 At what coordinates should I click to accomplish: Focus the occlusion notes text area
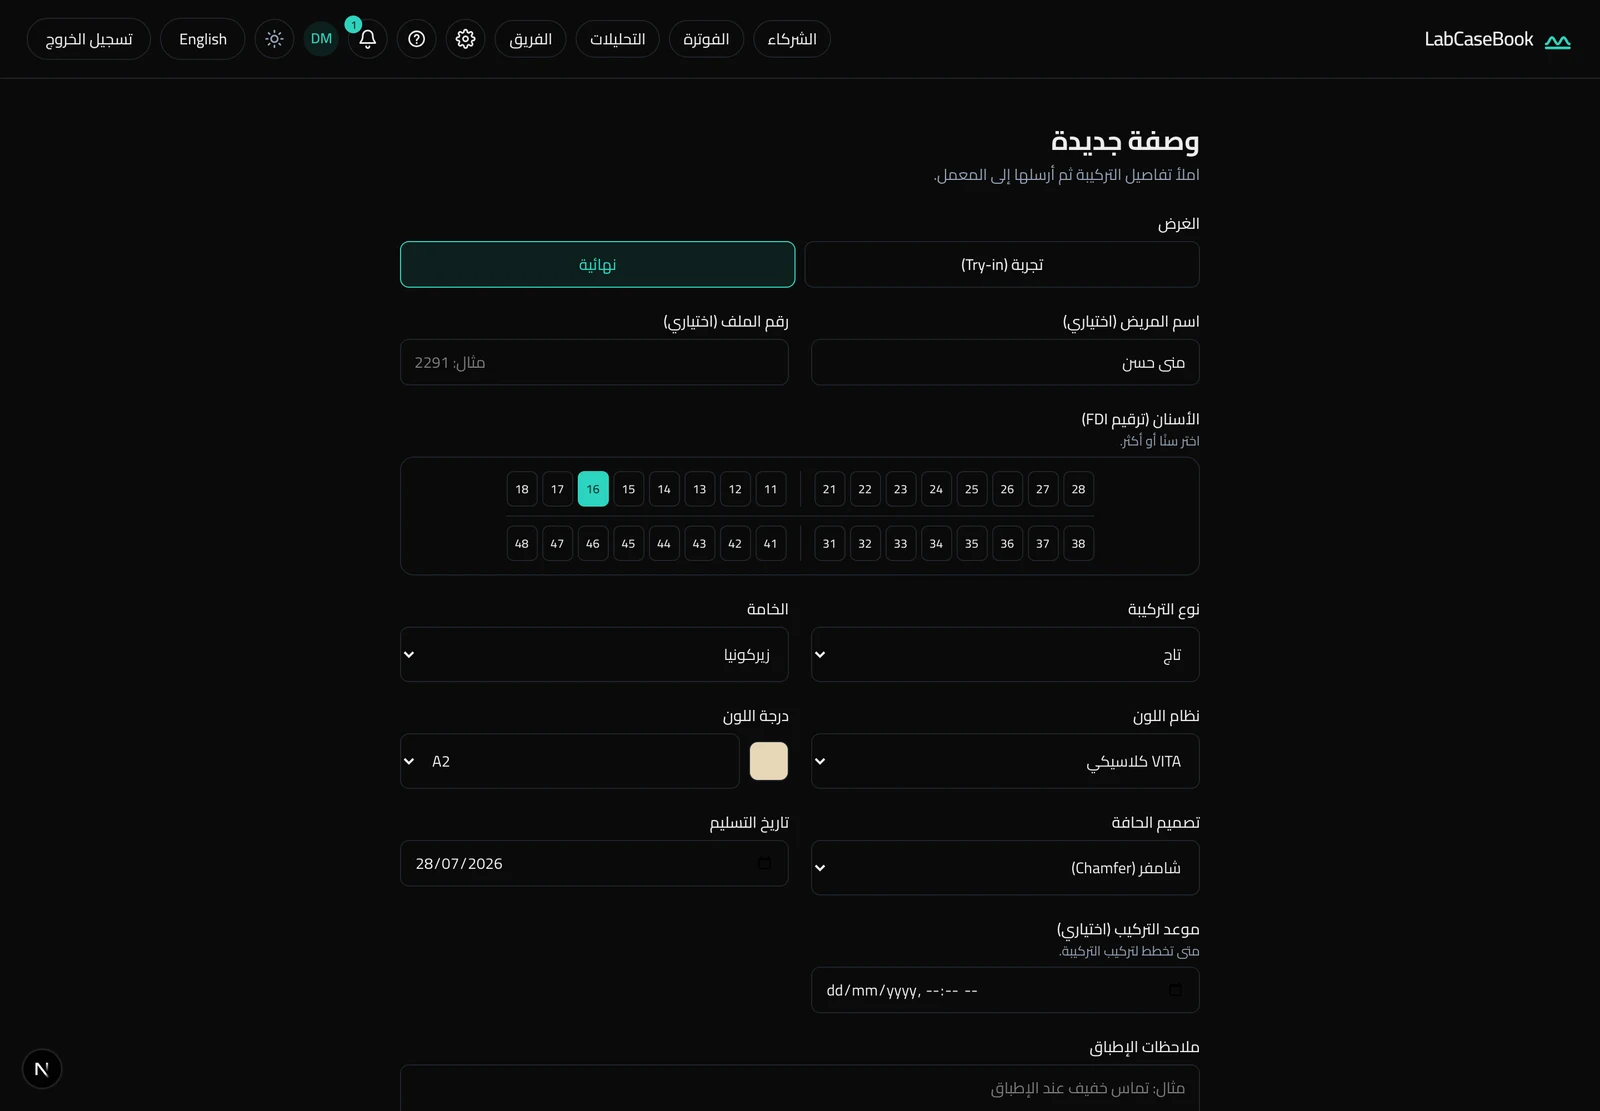tap(800, 1088)
